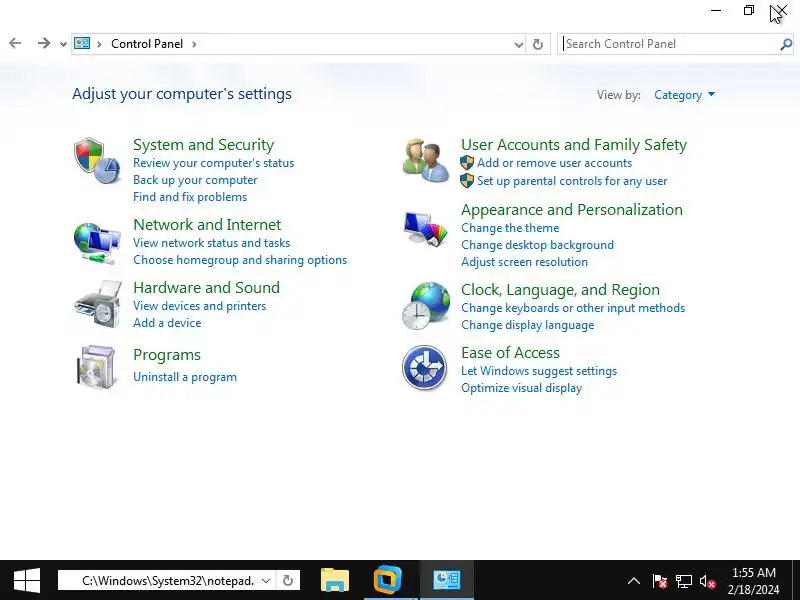Open recent locations dropdown arrow
800x600 pixels.
click(63, 44)
